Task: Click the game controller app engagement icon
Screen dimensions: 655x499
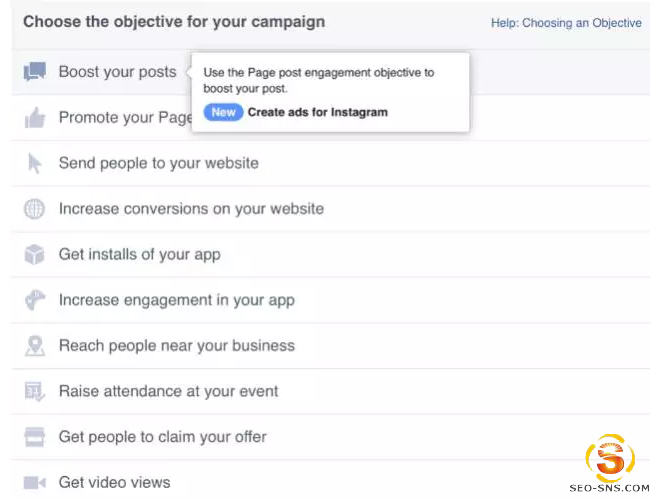Action: click(x=35, y=300)
